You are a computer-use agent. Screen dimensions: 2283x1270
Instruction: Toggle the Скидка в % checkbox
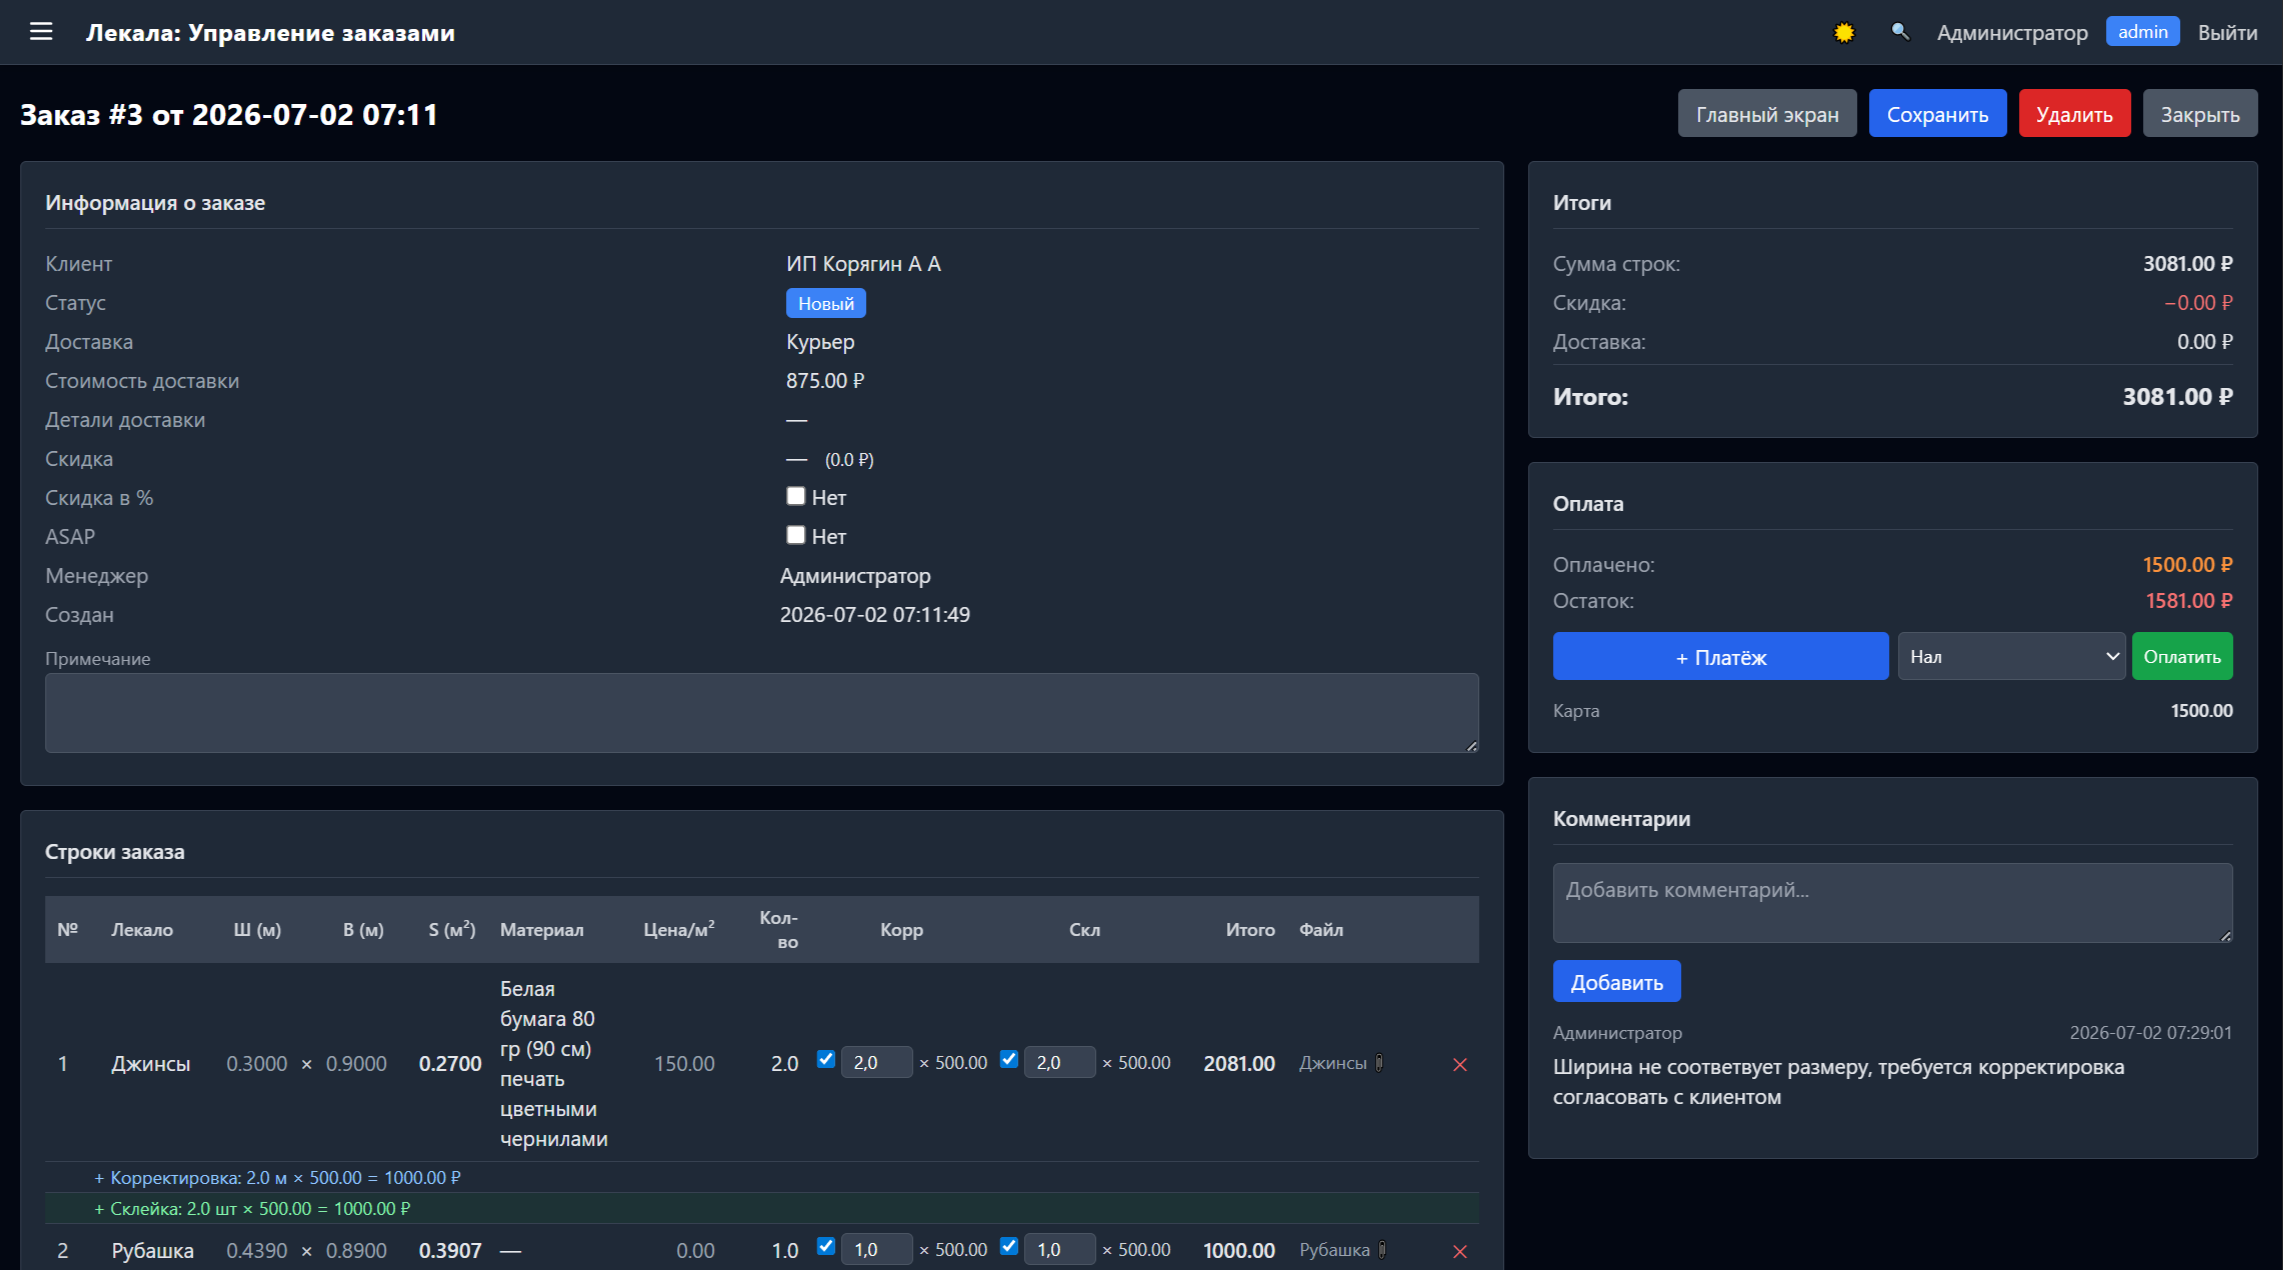tap(796, 496)
